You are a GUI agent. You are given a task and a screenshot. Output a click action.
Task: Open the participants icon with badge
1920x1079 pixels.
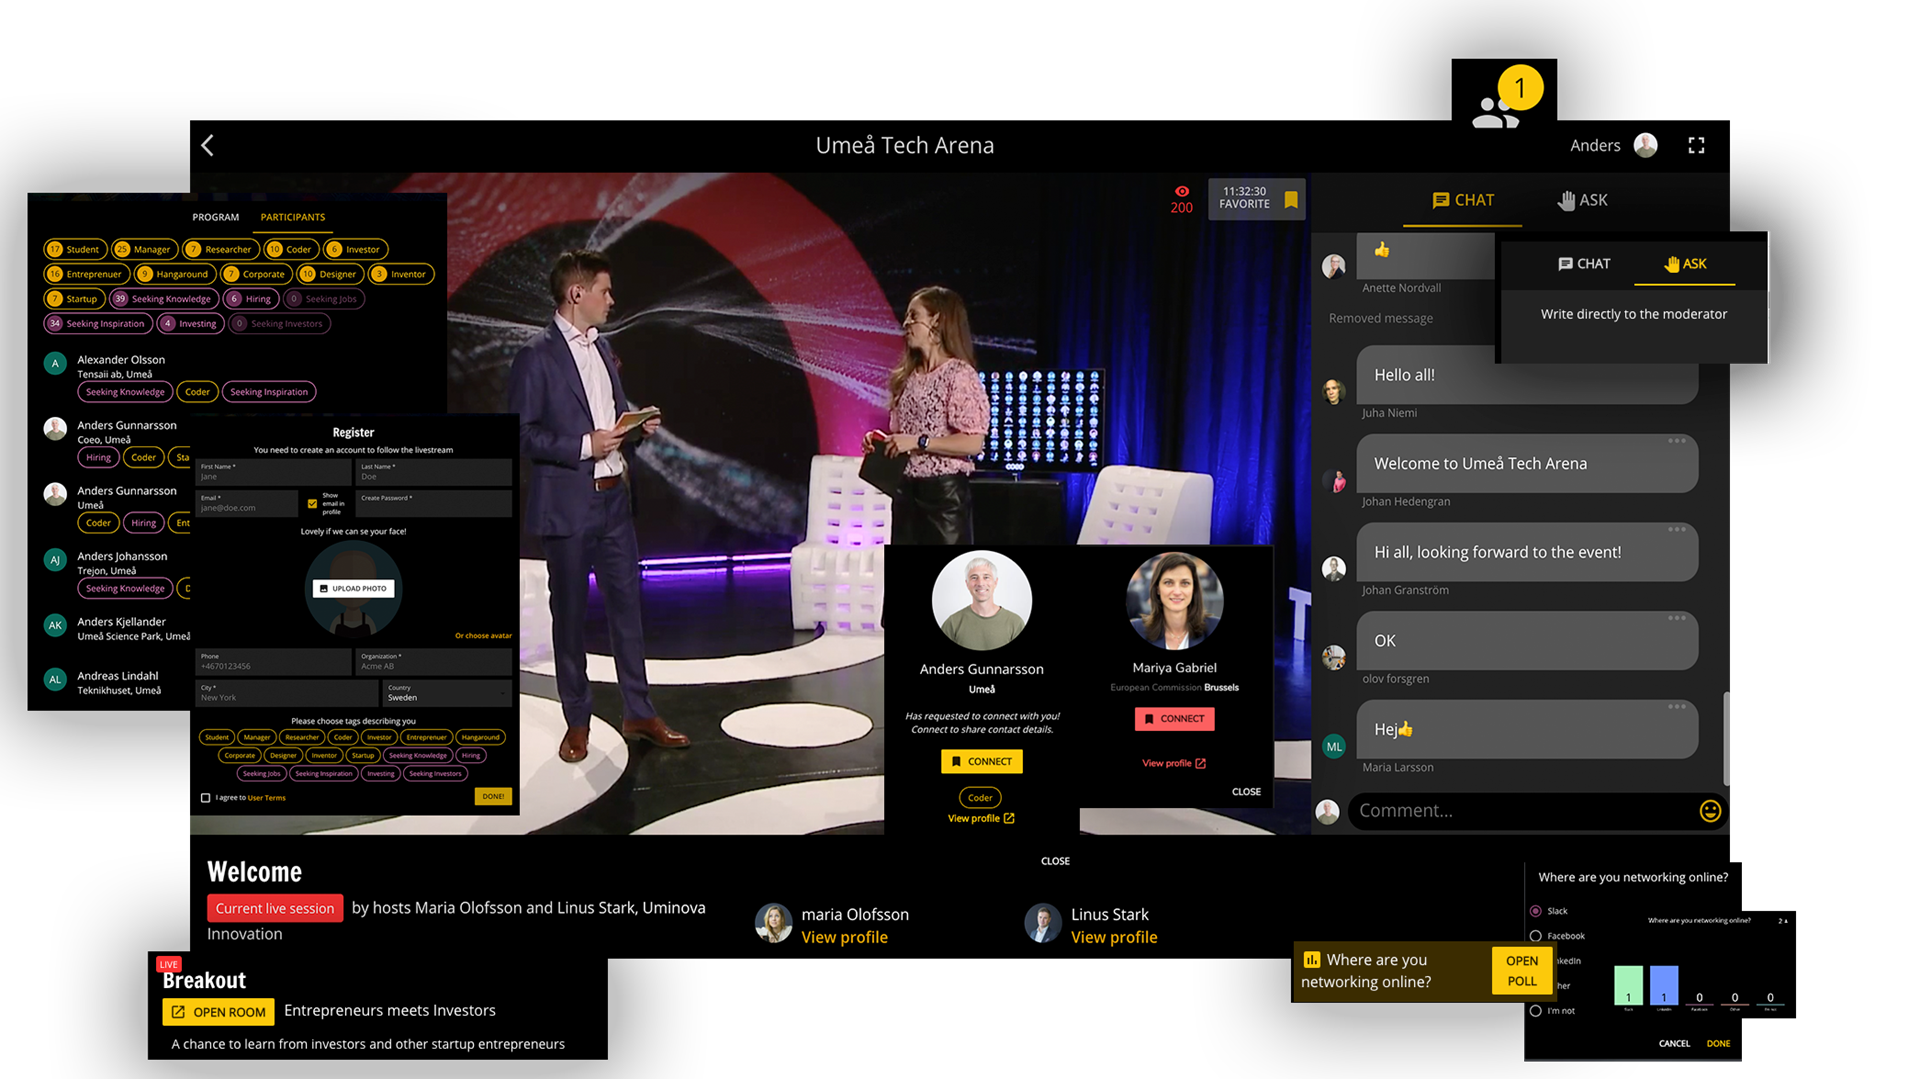pyautogui.click(x=1496, y=111)
